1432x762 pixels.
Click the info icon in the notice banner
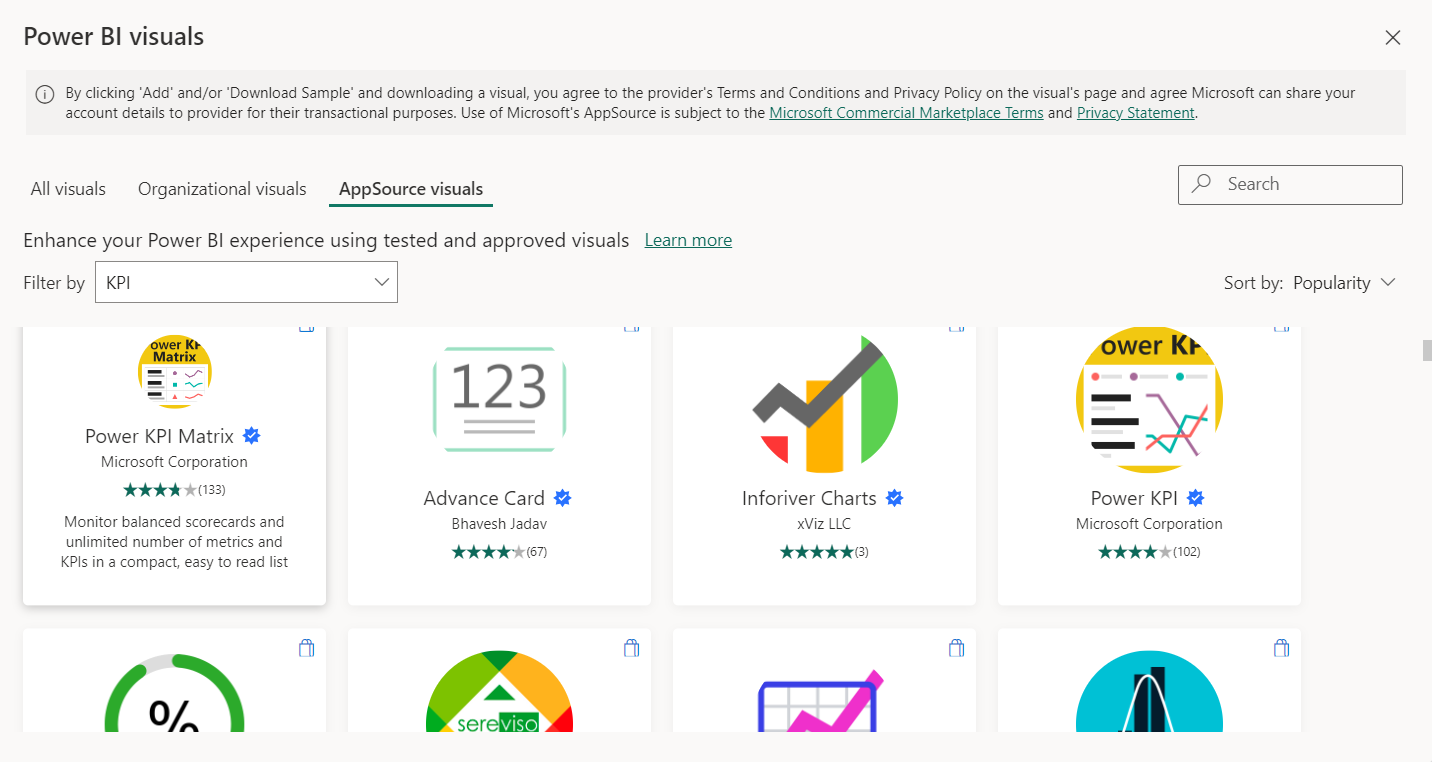pos(45,95)
